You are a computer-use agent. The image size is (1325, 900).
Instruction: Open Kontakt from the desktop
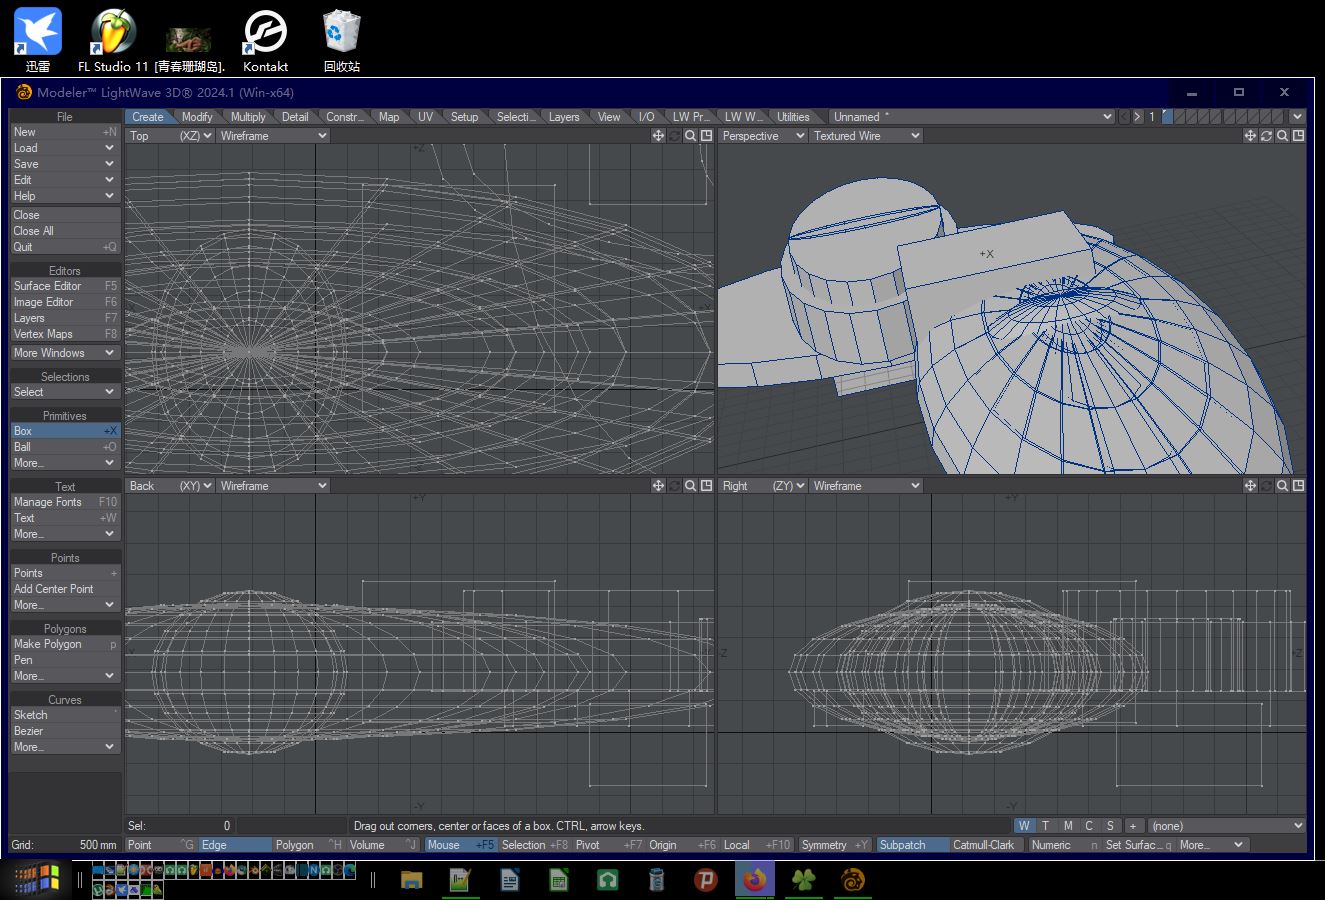pos(264,30)
